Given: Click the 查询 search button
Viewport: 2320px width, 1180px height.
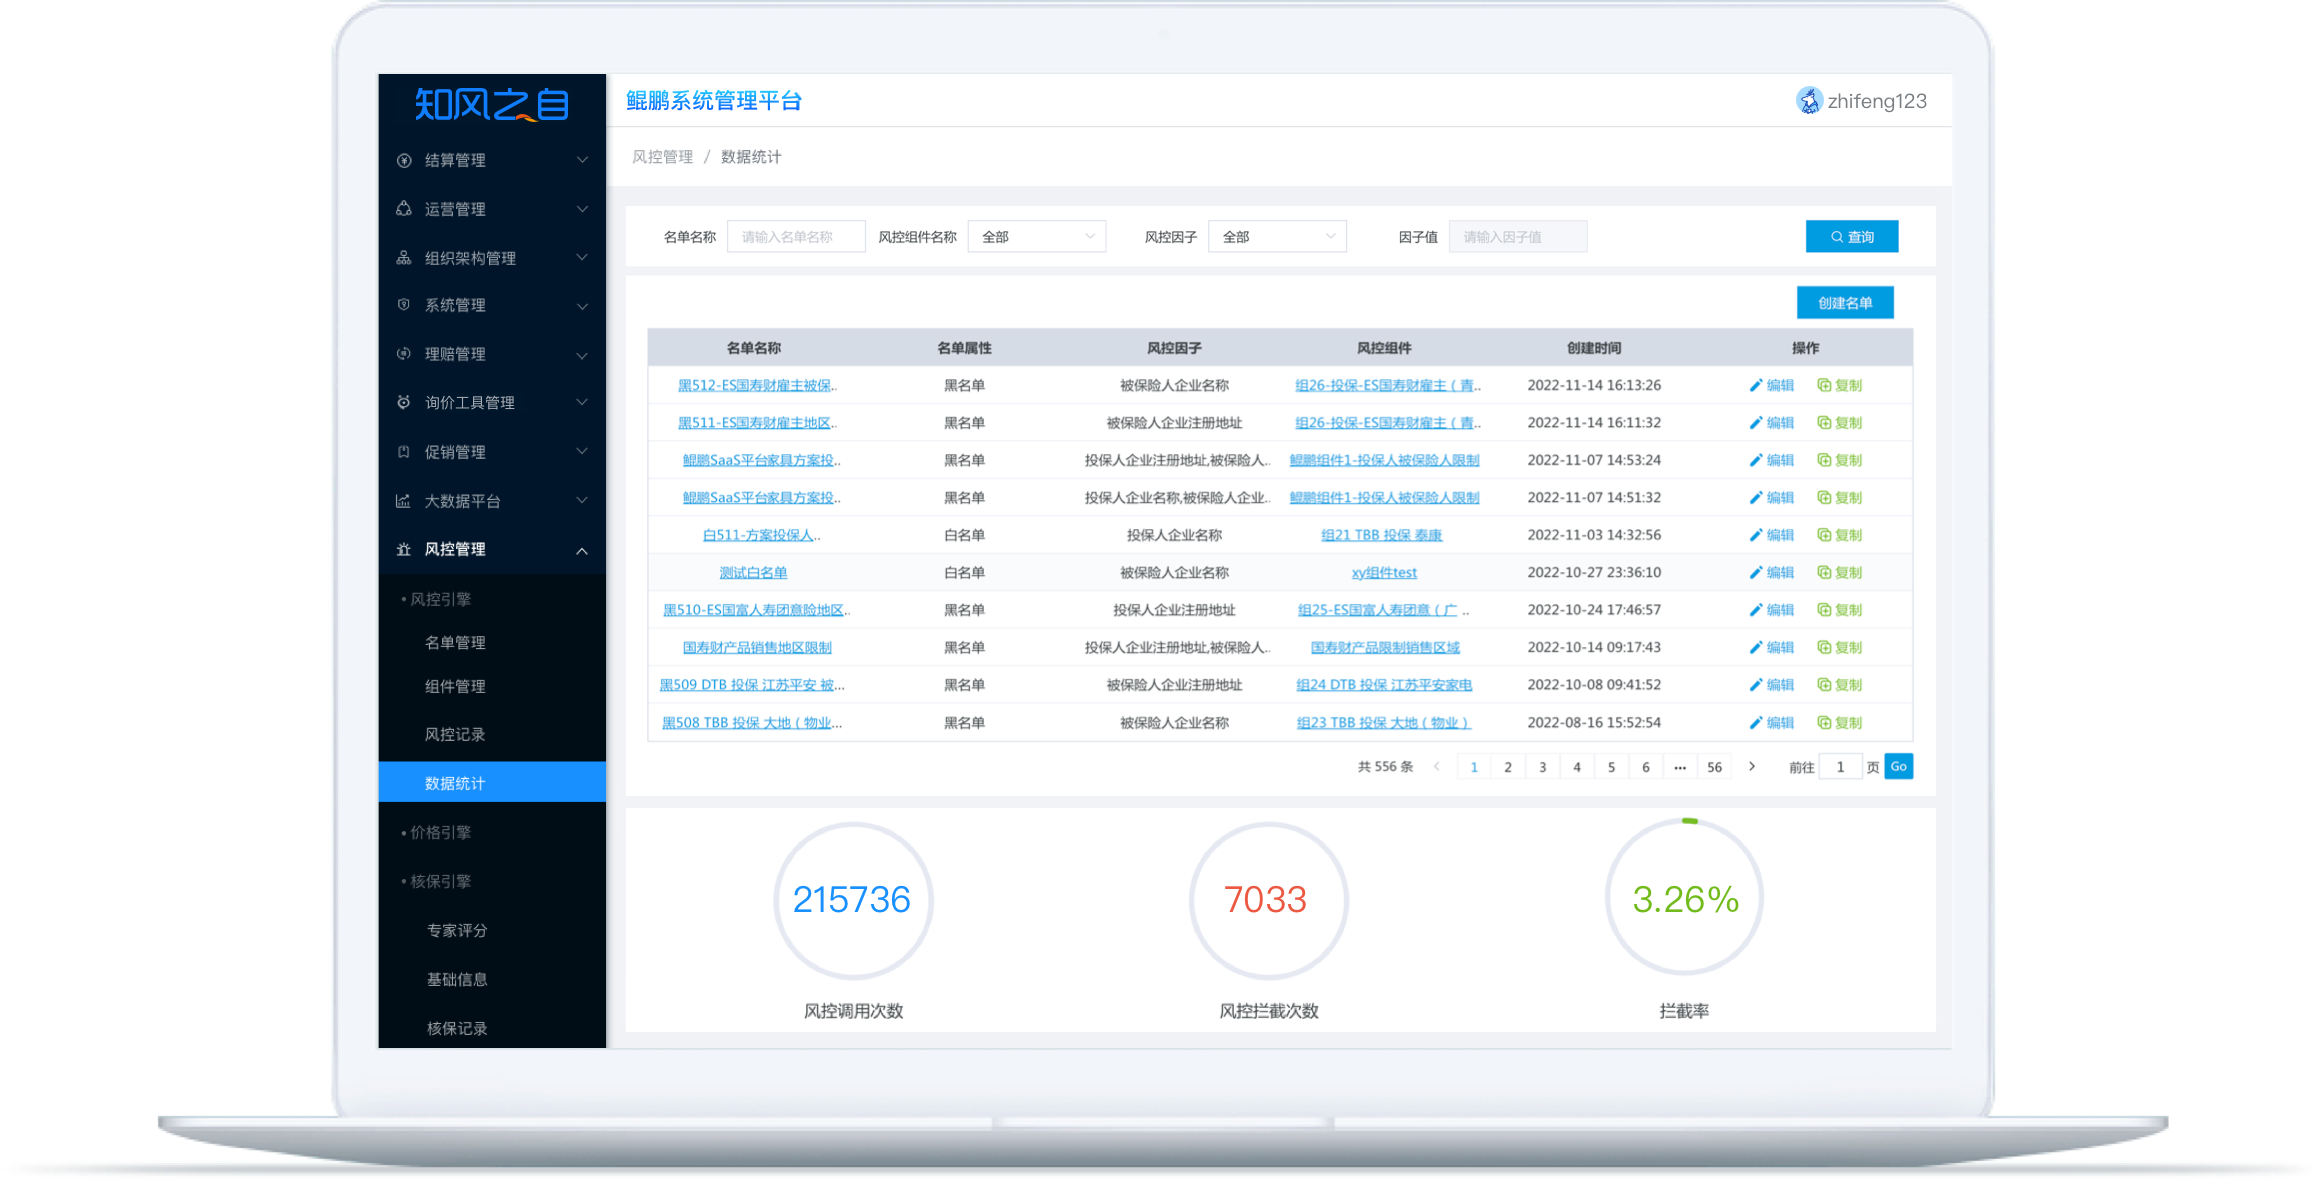Looking at the screenshot, I should (x=1851, y=237).
